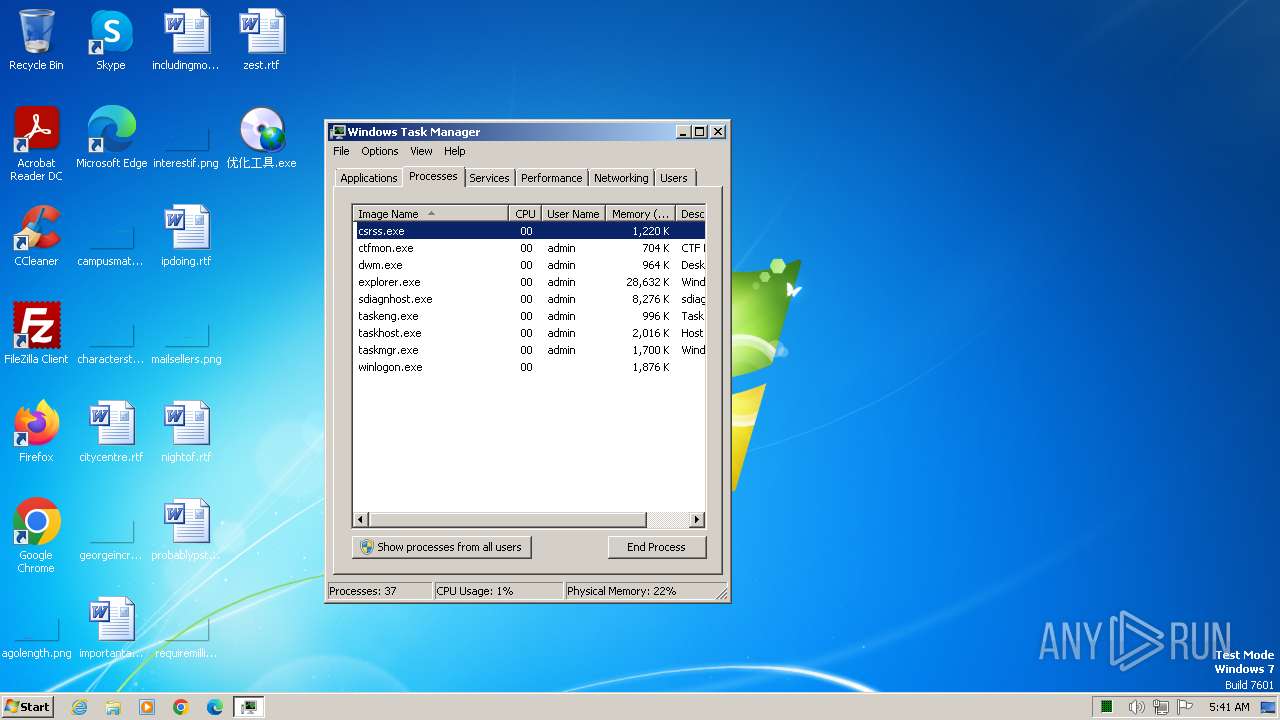Viewport: 1280px width, 720px height.
Task: Select the taskhost.exe process row
Action: (529, 333)
